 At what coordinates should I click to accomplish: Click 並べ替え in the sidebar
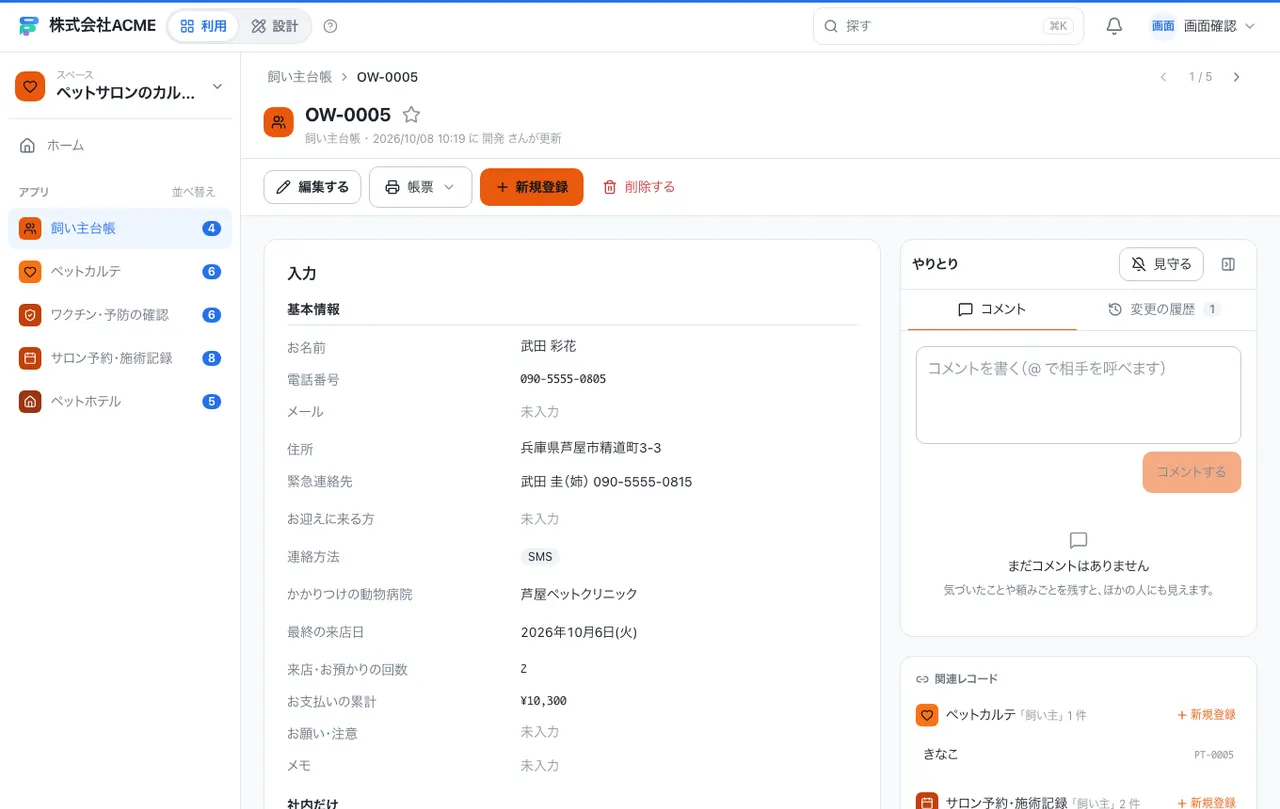[193, 192]
